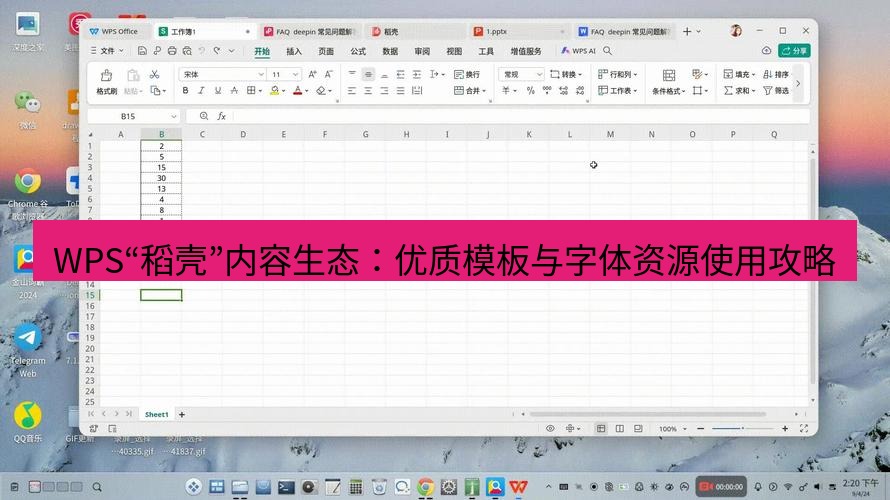Open the 视图 ribbon tab
The width and height of the screenshot is (890, 500).
454,51
